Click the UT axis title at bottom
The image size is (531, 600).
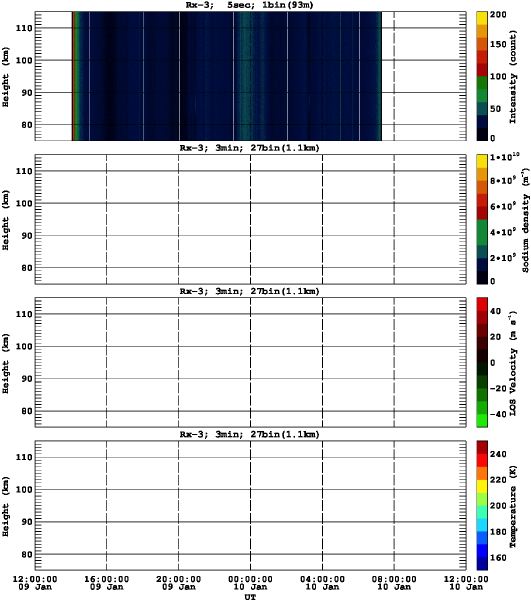[x=250, y=597]
